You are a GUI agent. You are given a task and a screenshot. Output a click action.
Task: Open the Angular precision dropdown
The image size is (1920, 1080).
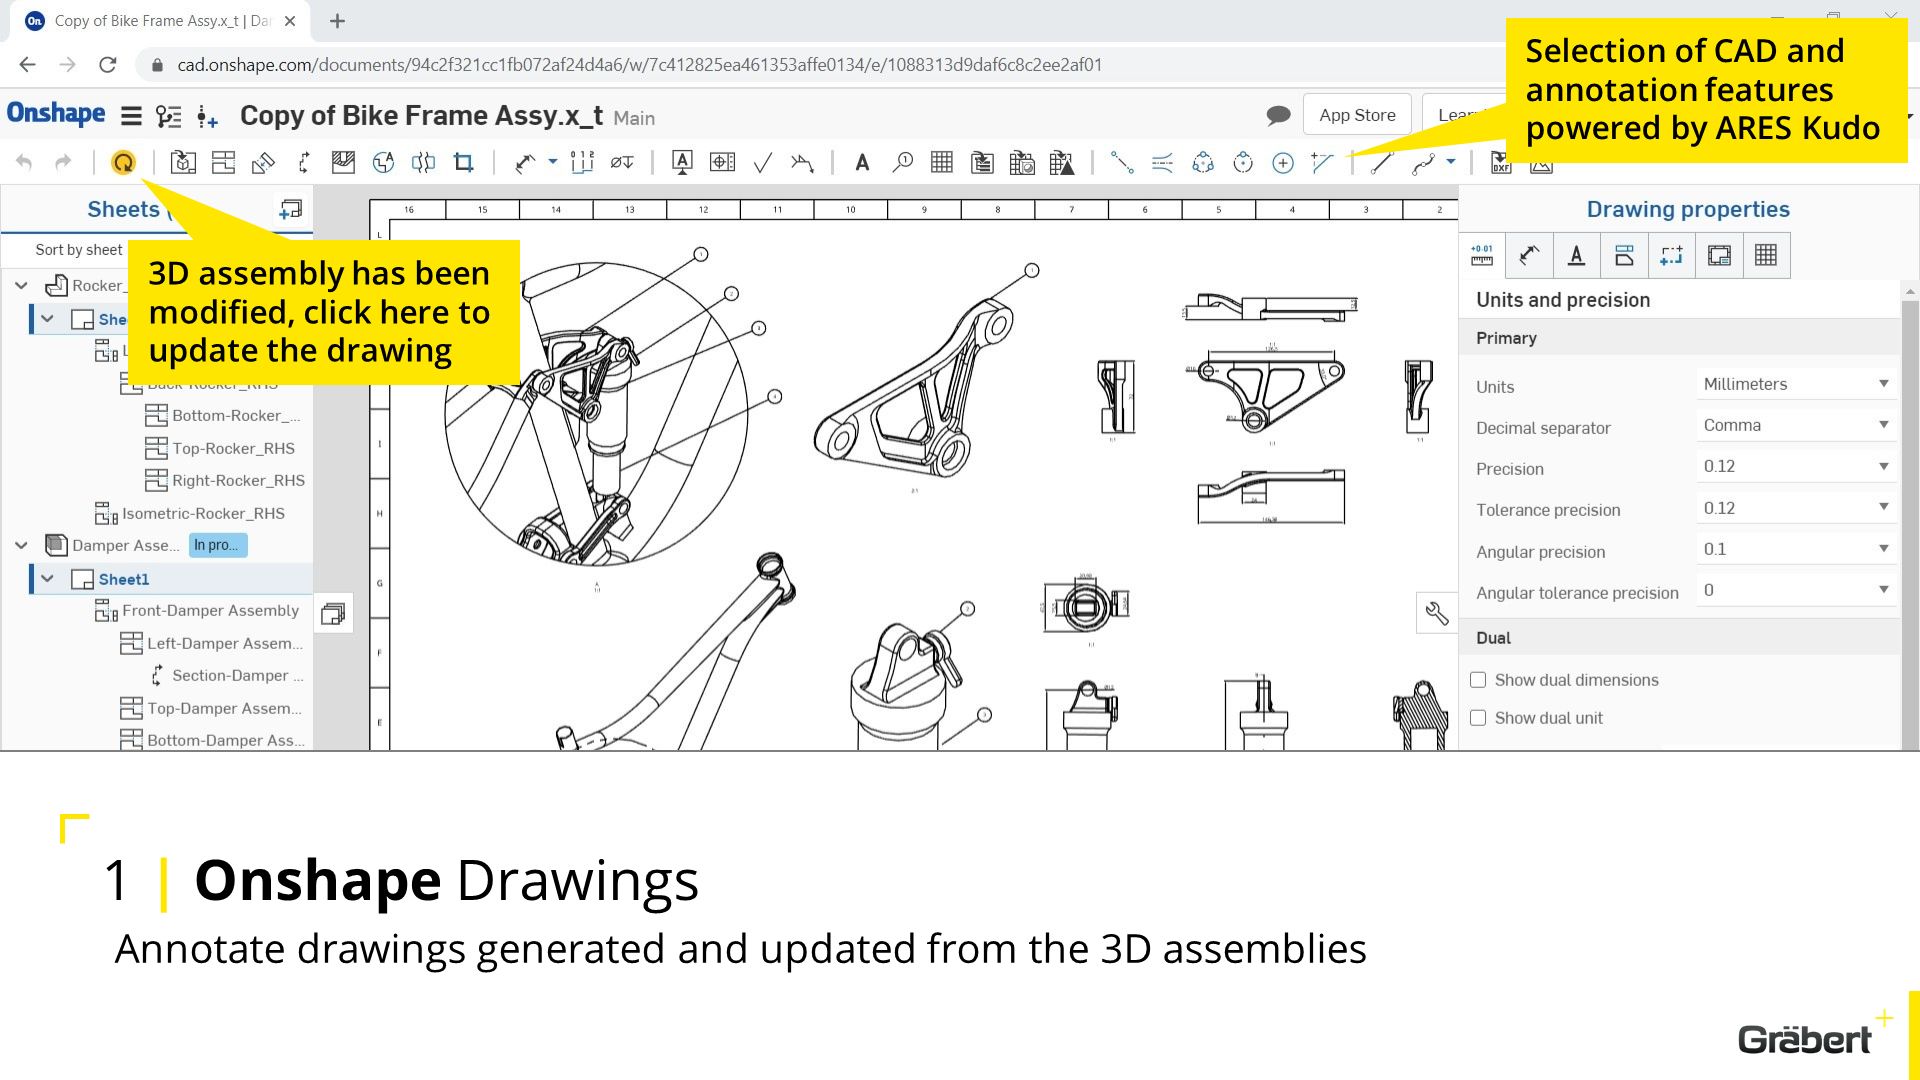[x=1796, y=549]
